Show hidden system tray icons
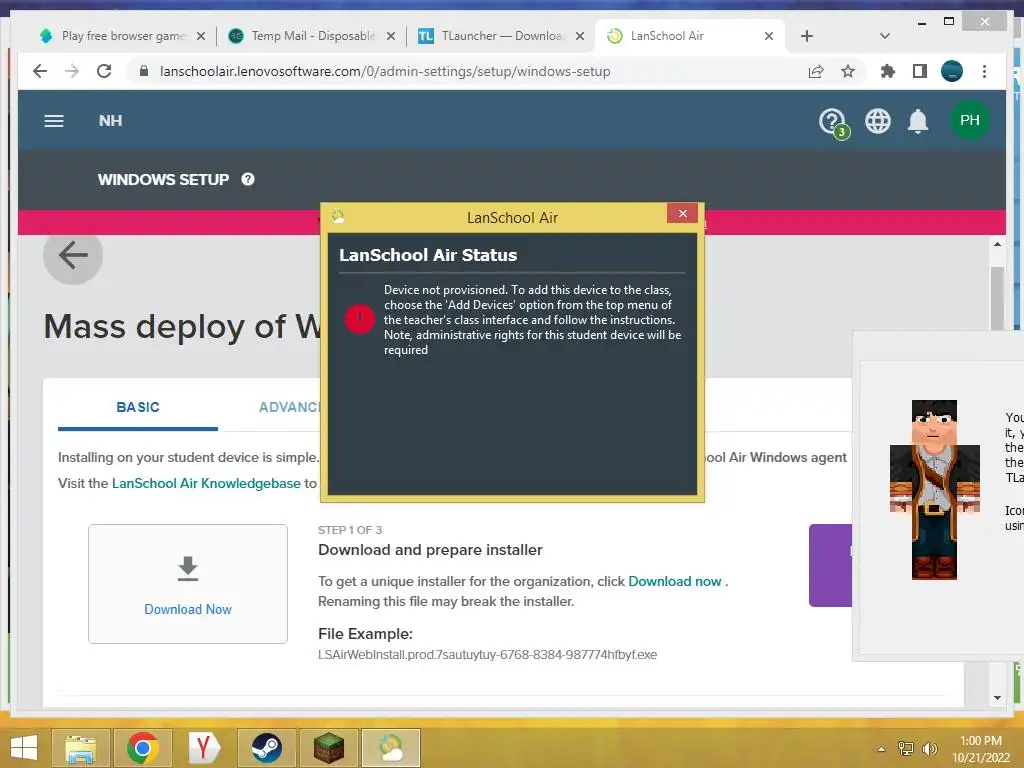The height and width of the screenshot is (768, 1024). pyautogui.click(x=881, y=749)
